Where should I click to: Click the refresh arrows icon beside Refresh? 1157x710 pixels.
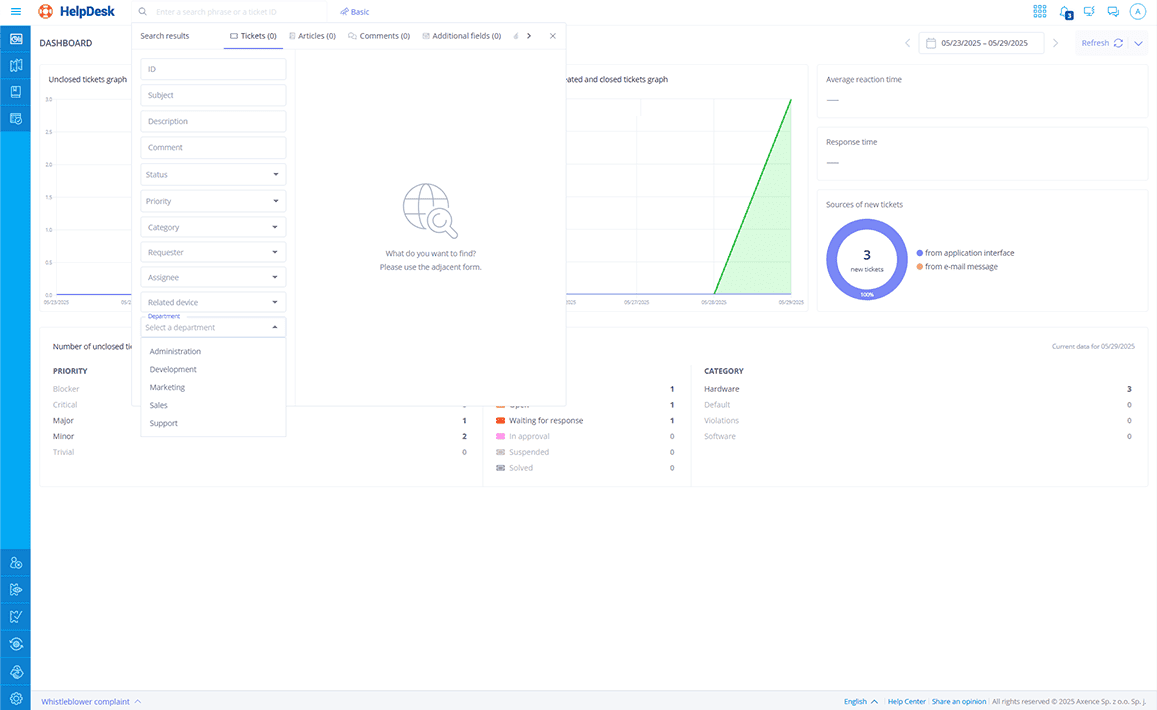1118,43
